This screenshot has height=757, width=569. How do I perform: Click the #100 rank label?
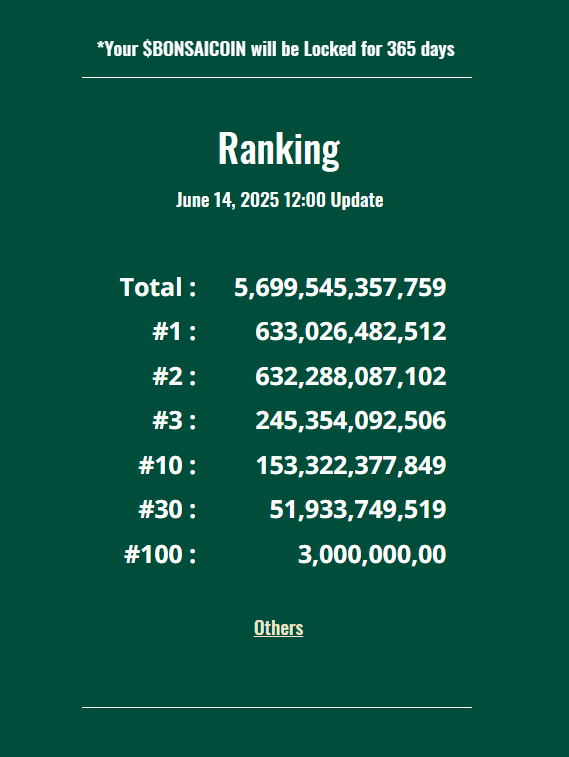160,554
